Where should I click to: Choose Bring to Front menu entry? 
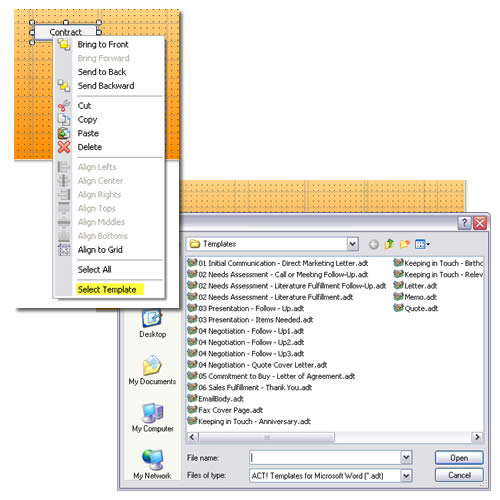click(x=103, y=44)
